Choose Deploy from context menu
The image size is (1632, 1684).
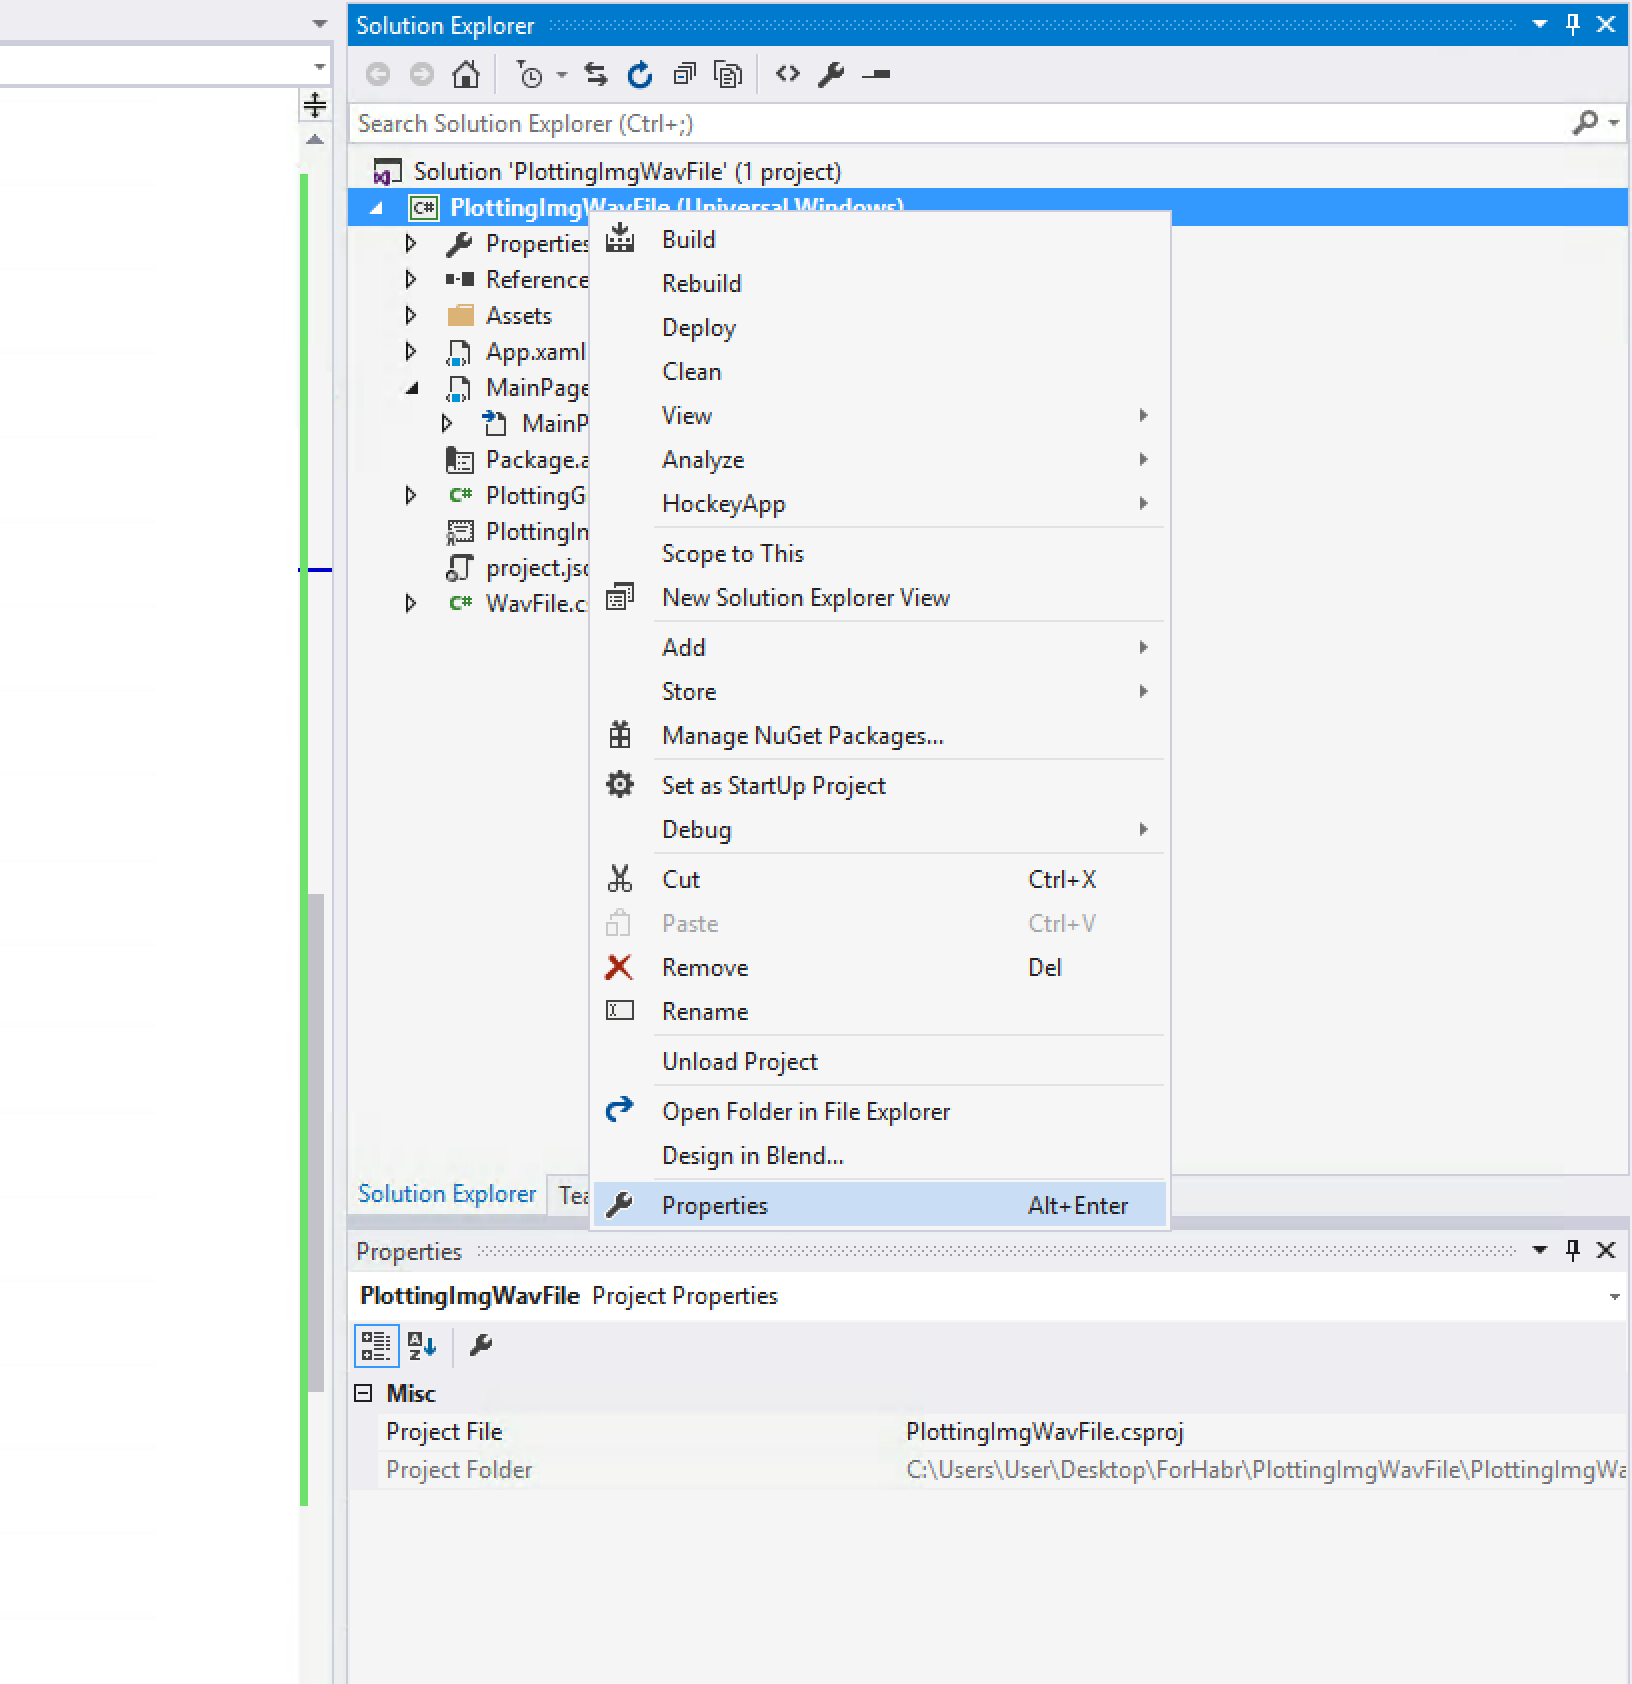pyautogui.click(x=881, y=328)
